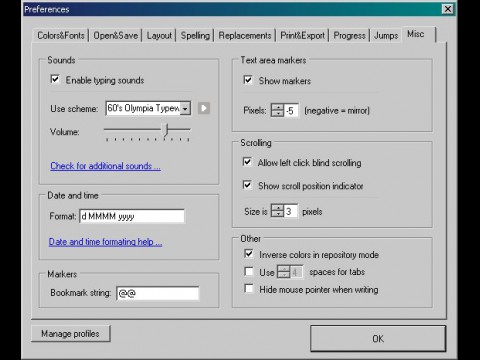The image size is (480, 360).
Task: Click into the Bookmark string field
Action: tap(158, 293)
